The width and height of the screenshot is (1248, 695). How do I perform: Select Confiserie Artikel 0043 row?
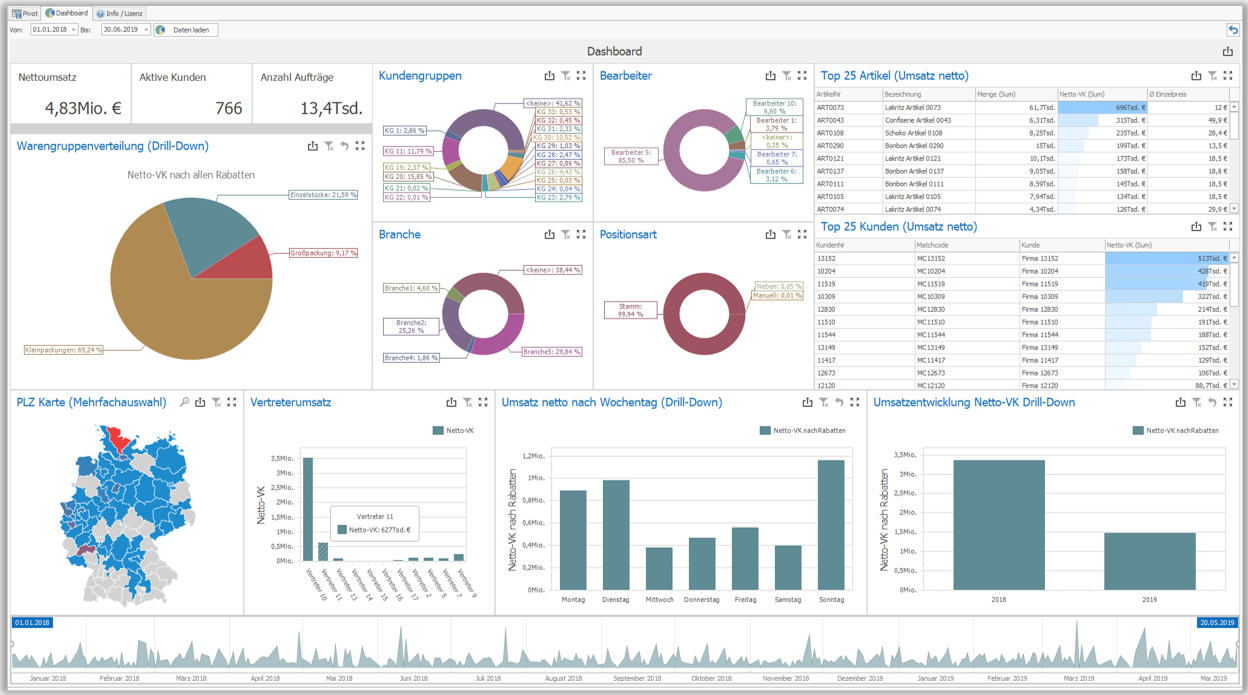click(1021, 120)
